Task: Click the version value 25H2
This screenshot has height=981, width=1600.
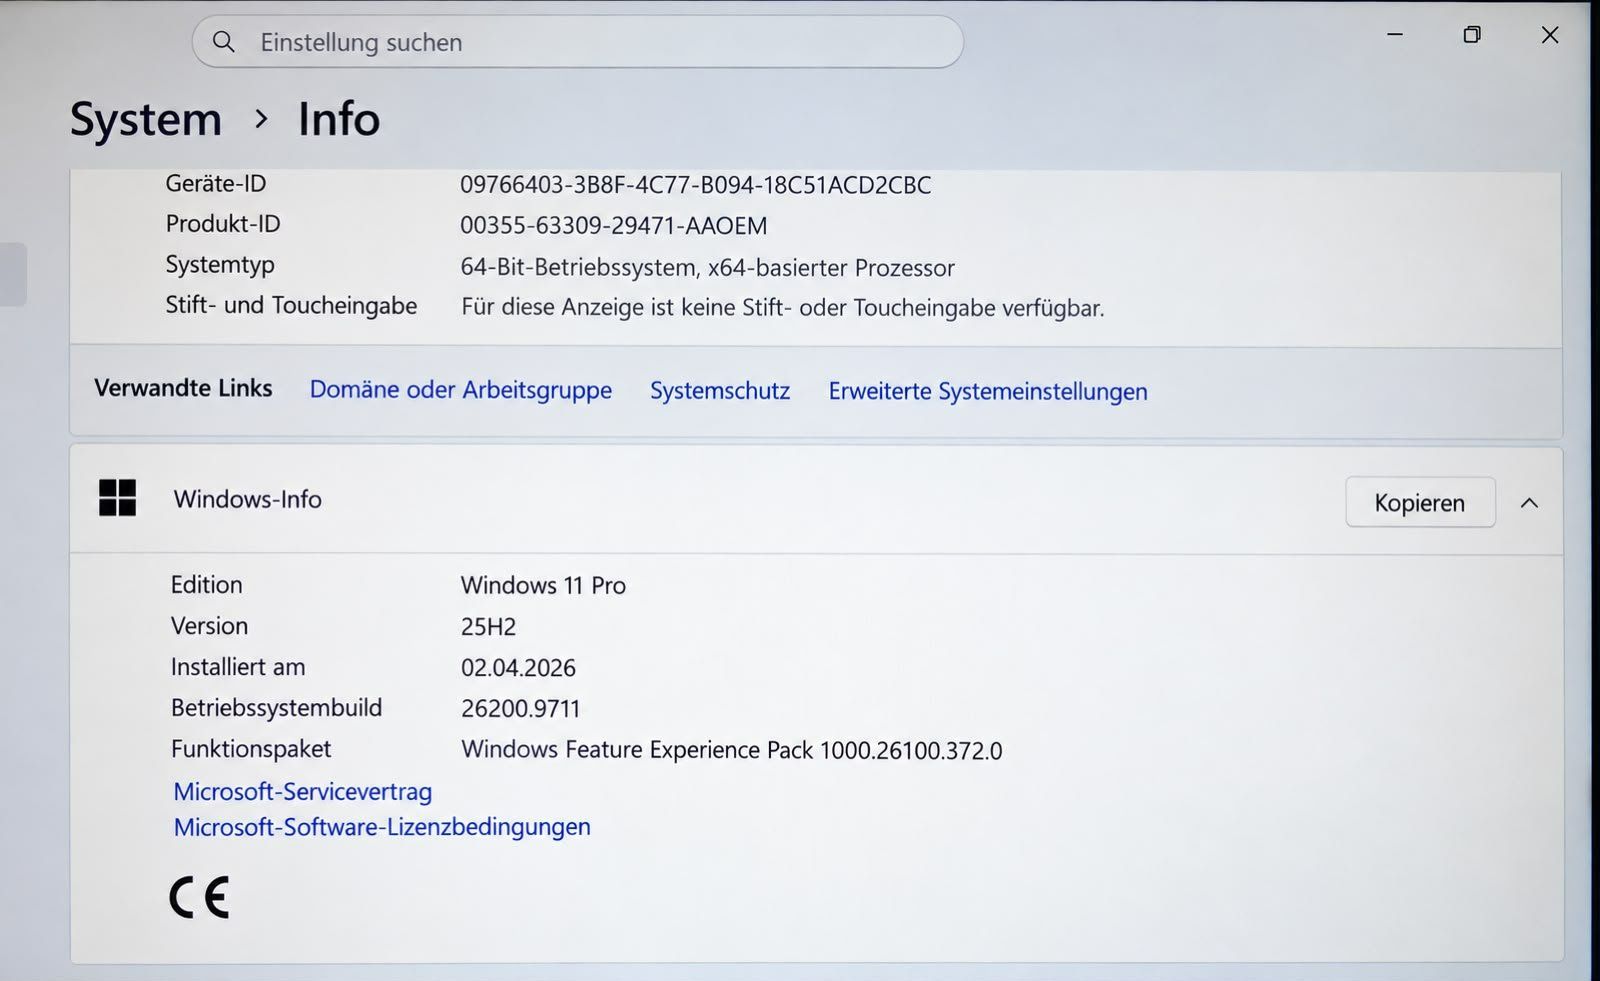Action: pos(488,627)
